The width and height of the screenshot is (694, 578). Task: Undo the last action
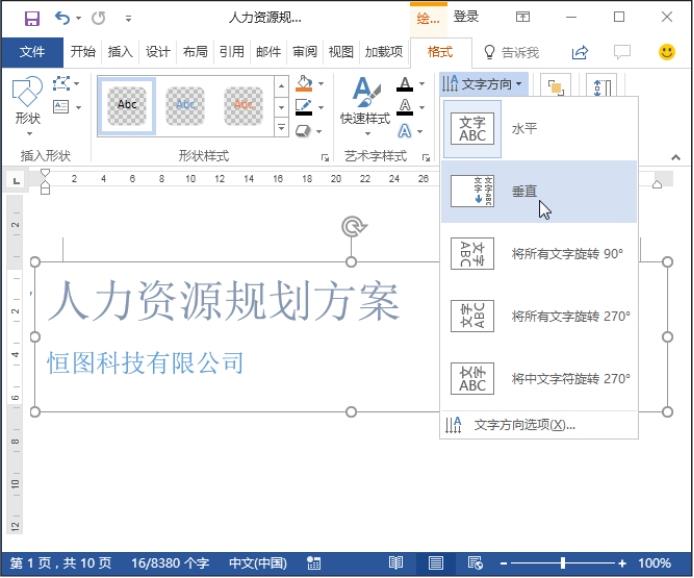[x=62, y=18]
